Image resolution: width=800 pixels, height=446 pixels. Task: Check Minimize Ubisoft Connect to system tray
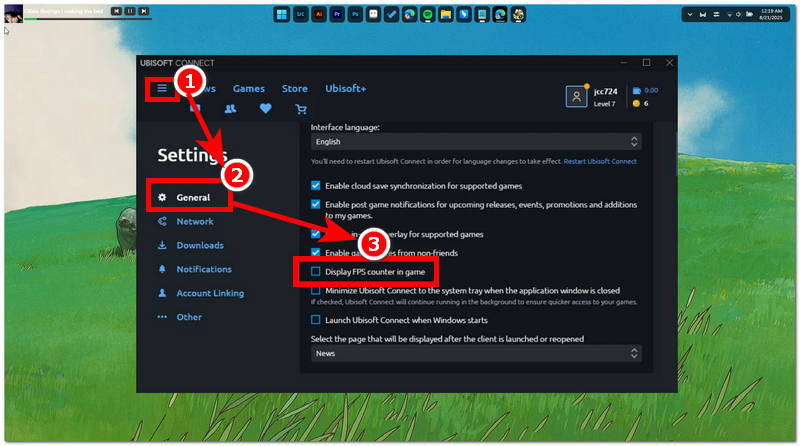click(316, 290)
